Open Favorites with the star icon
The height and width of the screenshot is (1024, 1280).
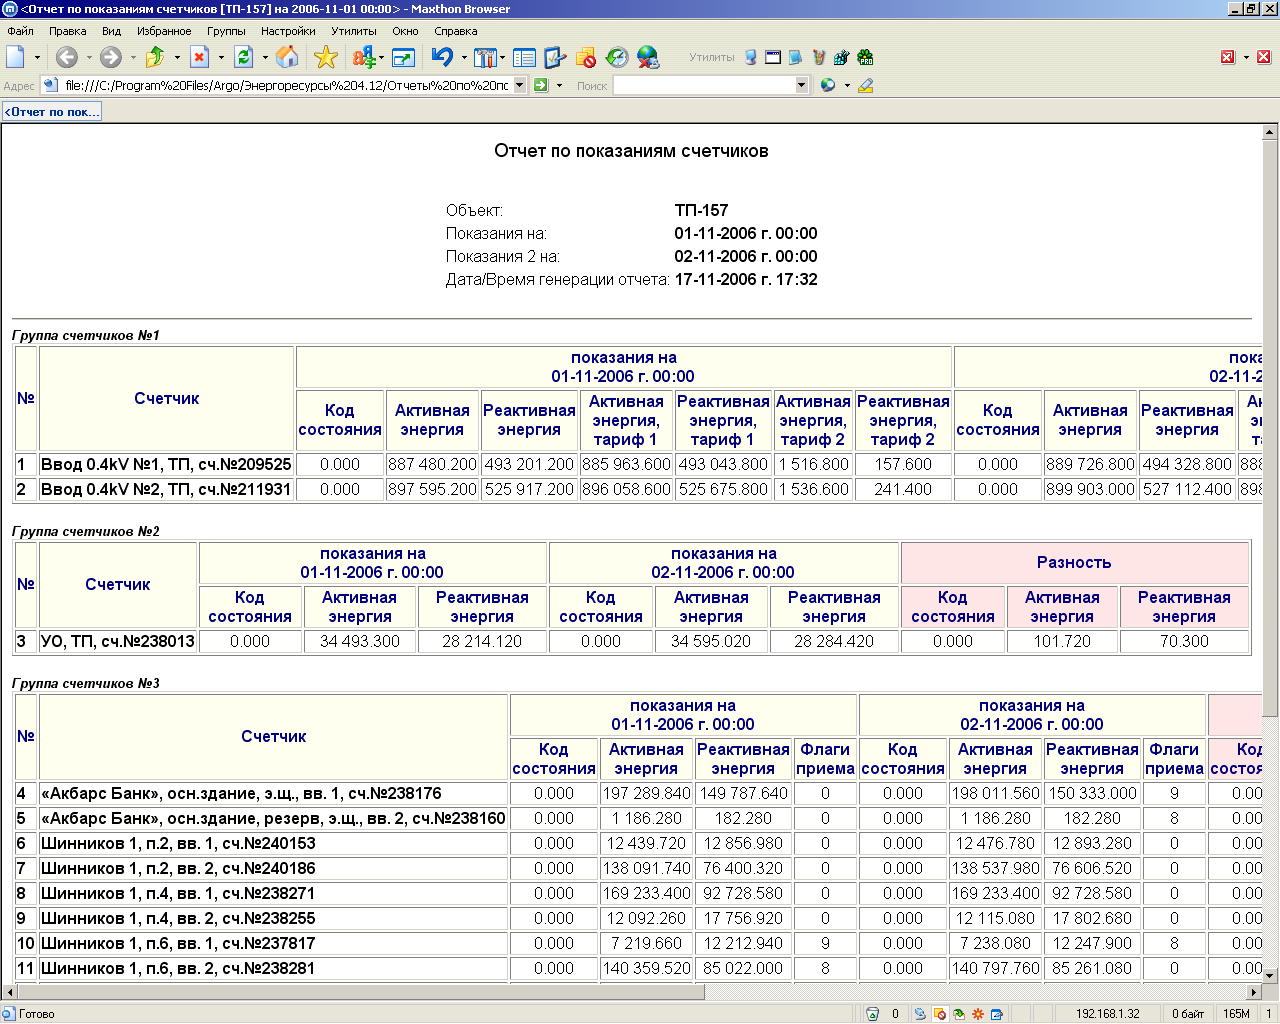[x=325, y=58]
